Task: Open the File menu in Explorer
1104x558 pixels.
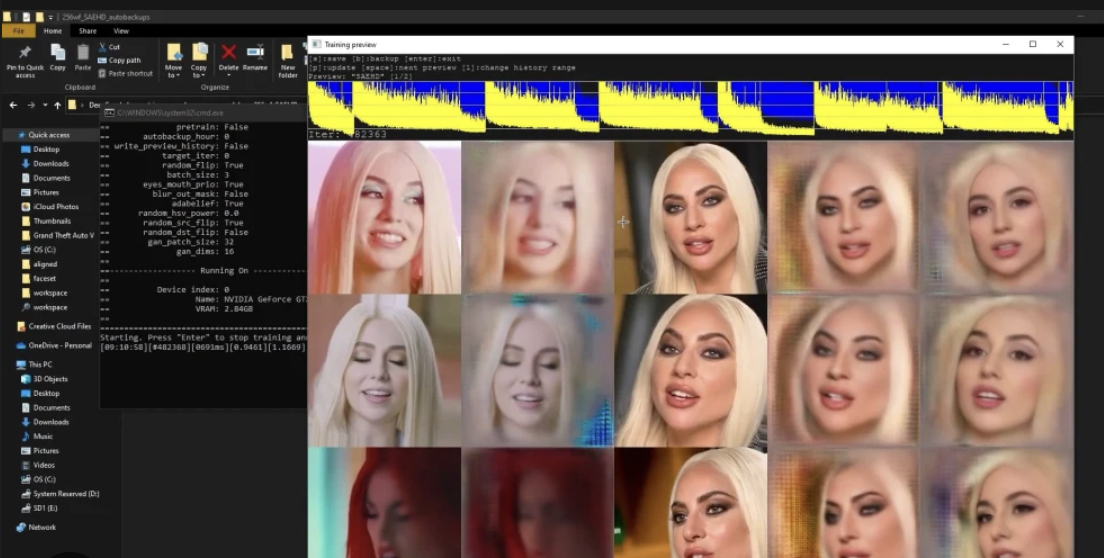Action: (x=18, y=31)
